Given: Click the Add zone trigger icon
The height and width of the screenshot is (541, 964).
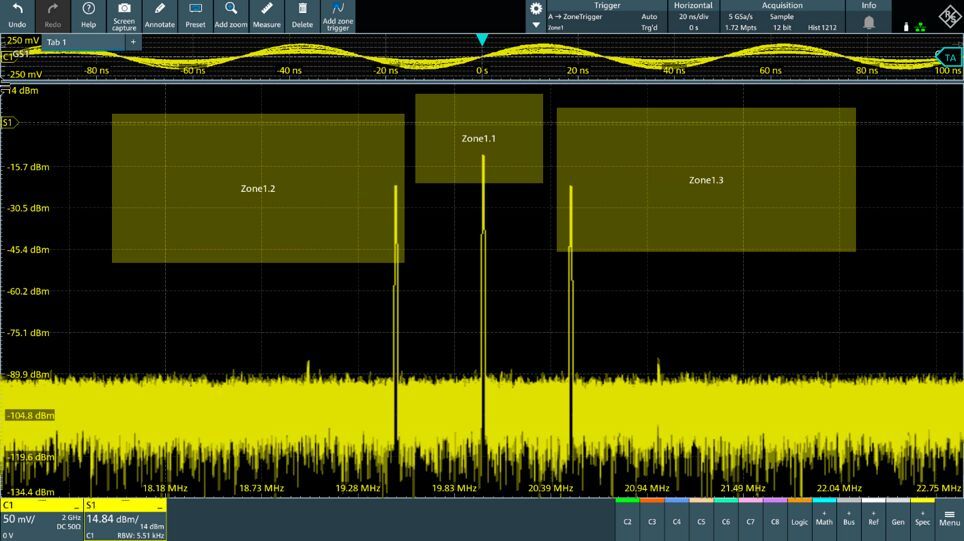Looking at the screenshot, I should click(x=338, y=15).
